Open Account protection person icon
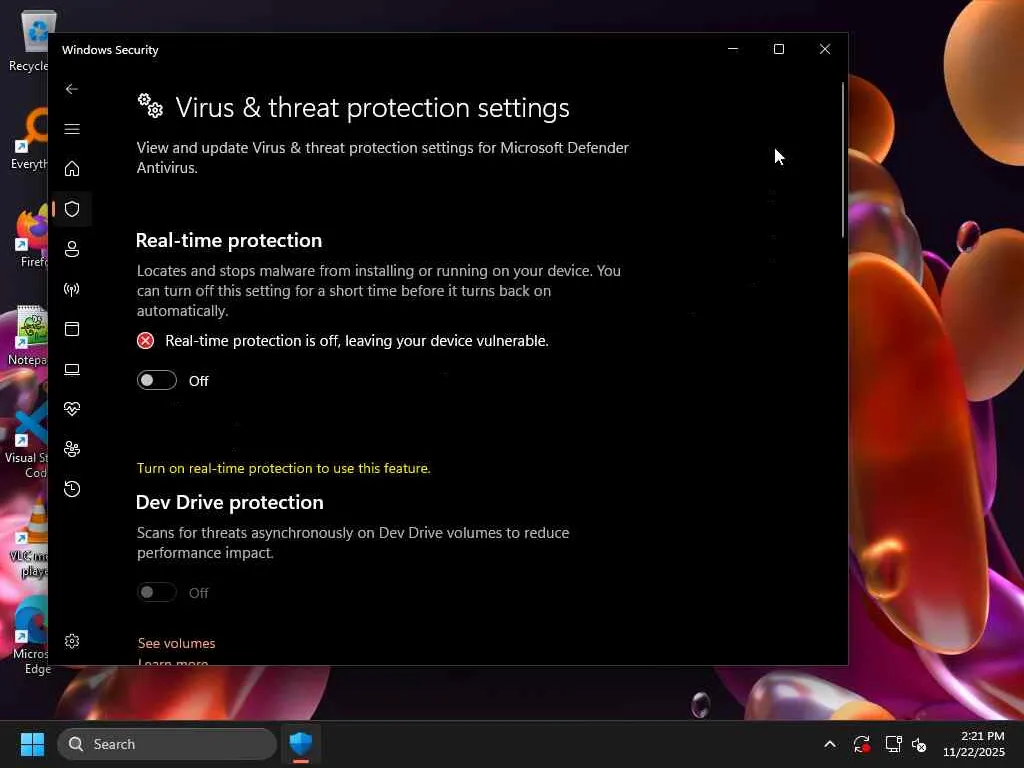 click(72, 249)
